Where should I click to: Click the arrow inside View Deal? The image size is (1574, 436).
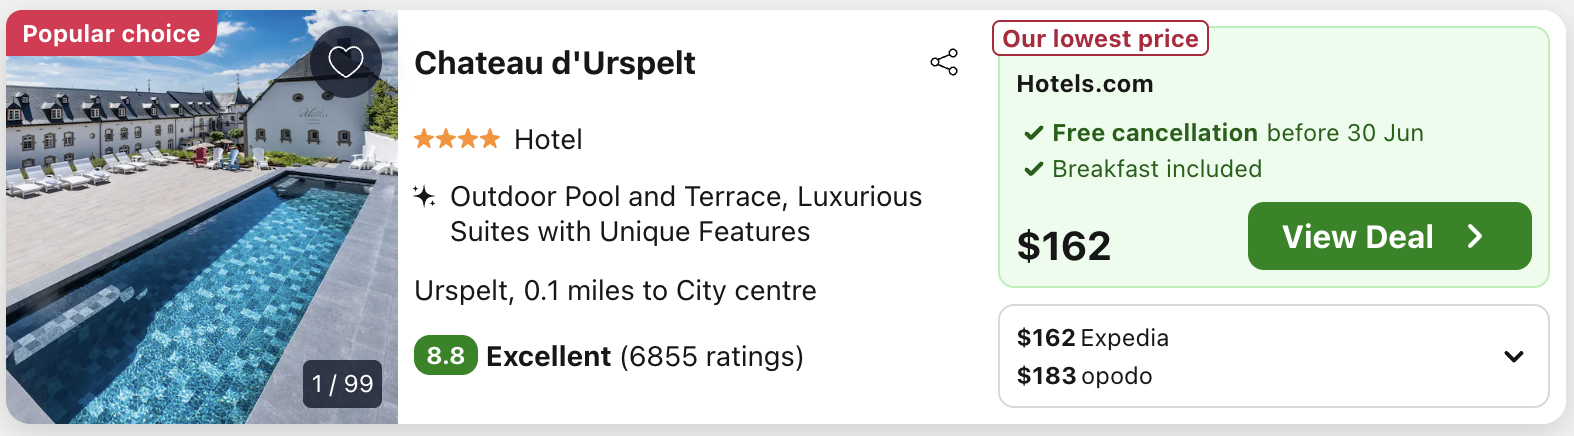coord(1475,236)
